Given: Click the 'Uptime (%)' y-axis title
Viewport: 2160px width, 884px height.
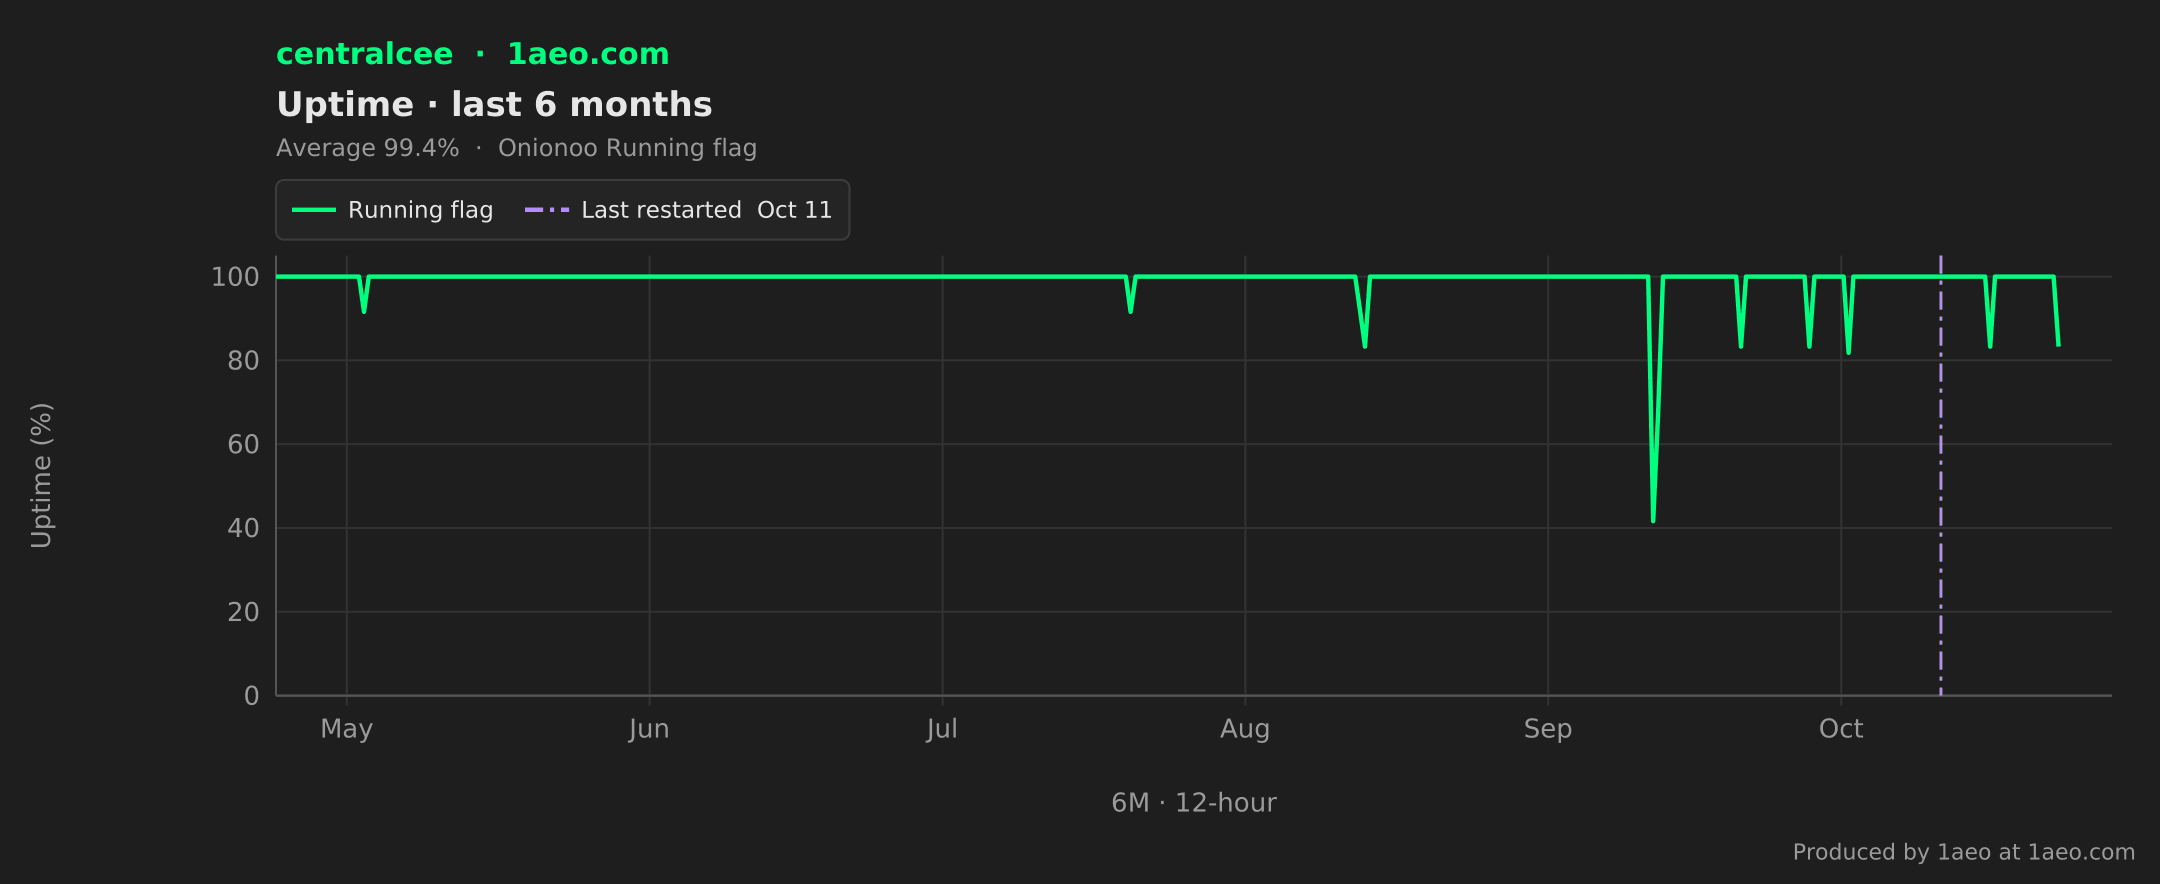Looking at the screenshot, I should click(41, 475).
